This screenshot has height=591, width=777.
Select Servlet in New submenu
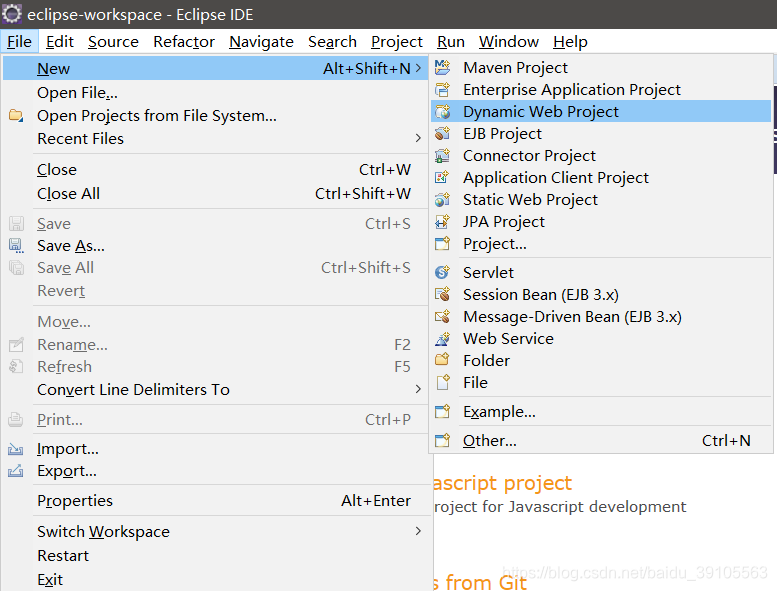pos(601,272)
